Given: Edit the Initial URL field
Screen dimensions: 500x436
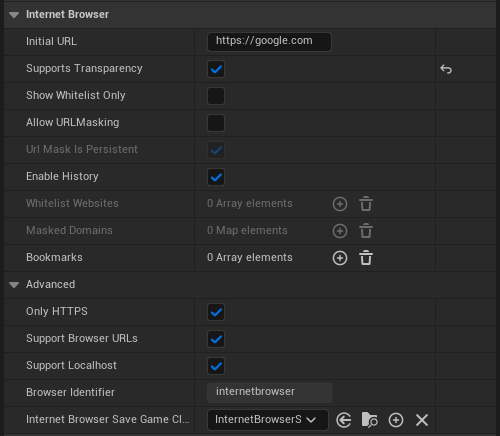Looking at the screenshot, I should [269, 42].
